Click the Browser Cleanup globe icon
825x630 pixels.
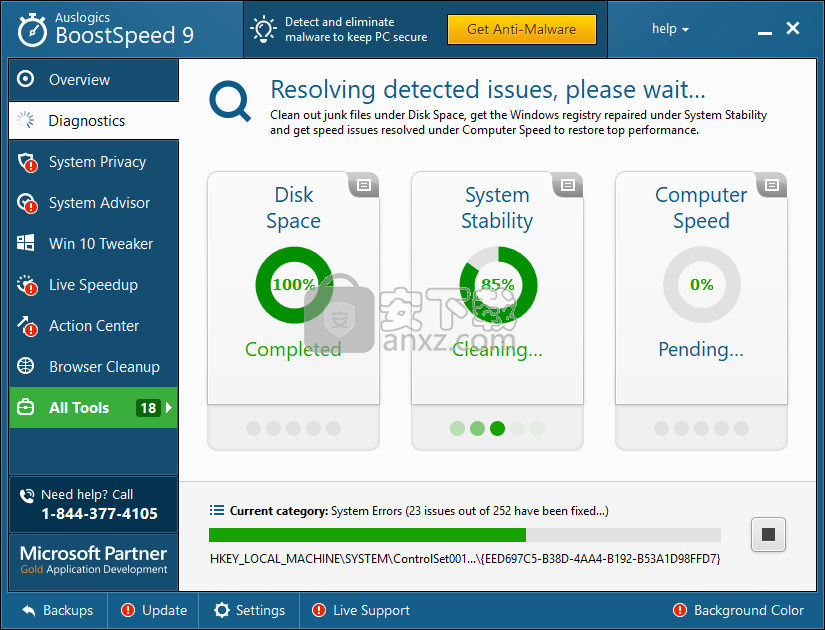point(25,366)
